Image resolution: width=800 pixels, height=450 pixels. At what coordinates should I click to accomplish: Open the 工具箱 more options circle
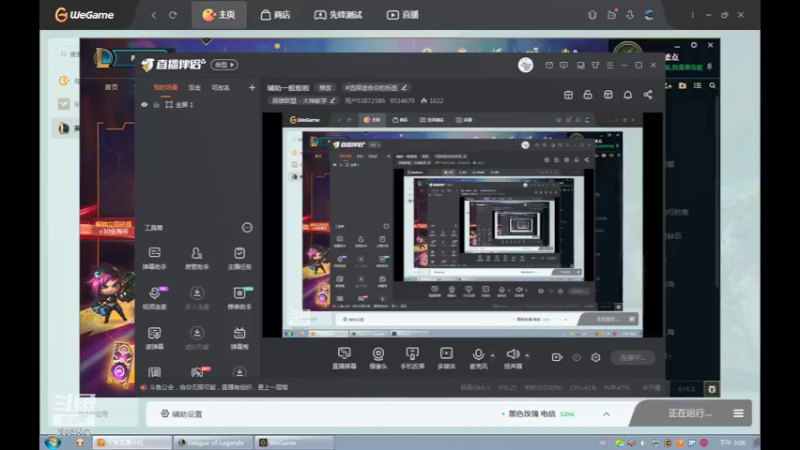coord(247,228)
